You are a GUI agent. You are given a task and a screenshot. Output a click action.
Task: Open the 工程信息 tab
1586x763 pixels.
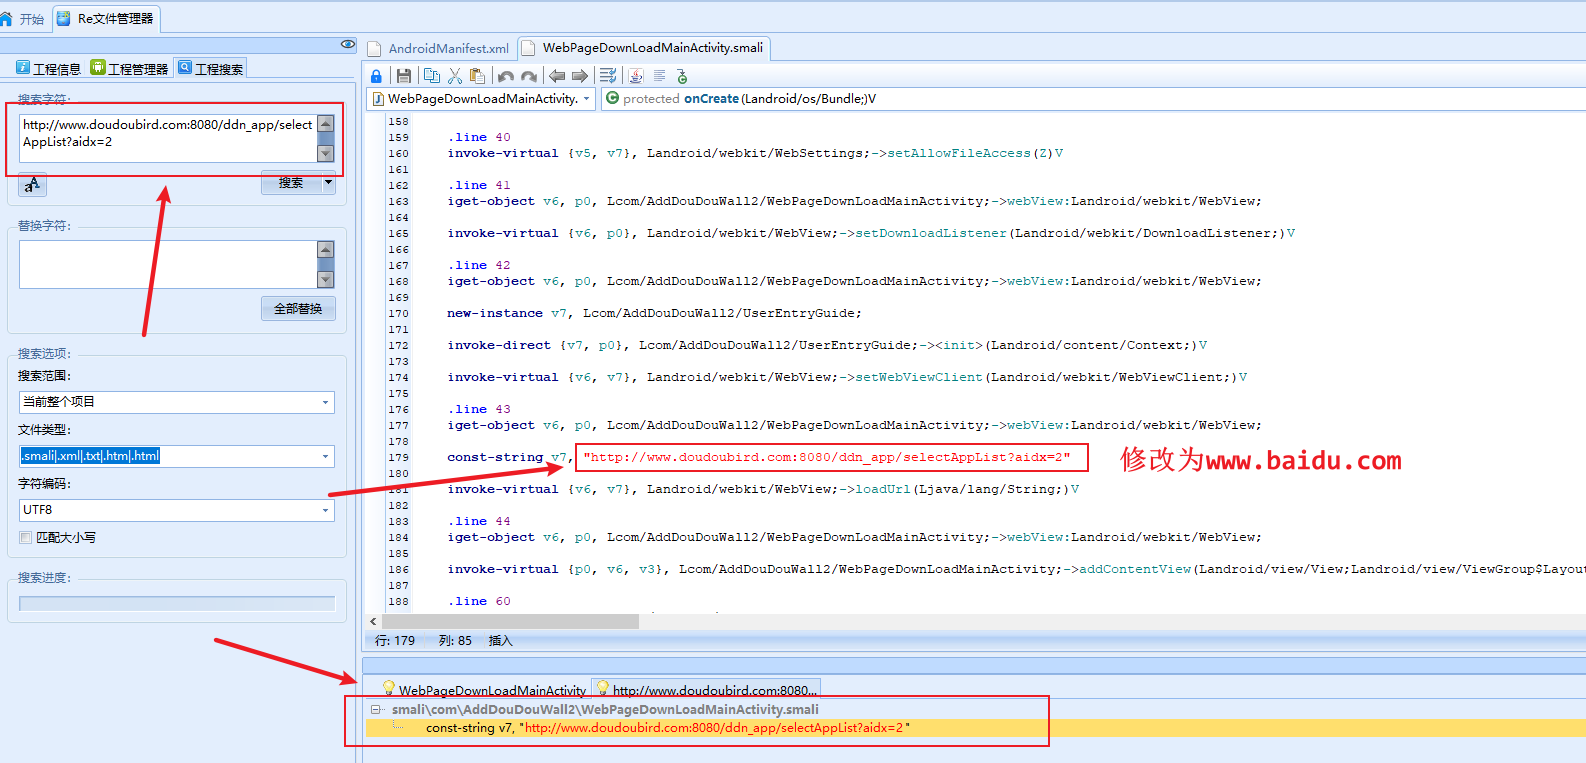(x=48, y=68)
